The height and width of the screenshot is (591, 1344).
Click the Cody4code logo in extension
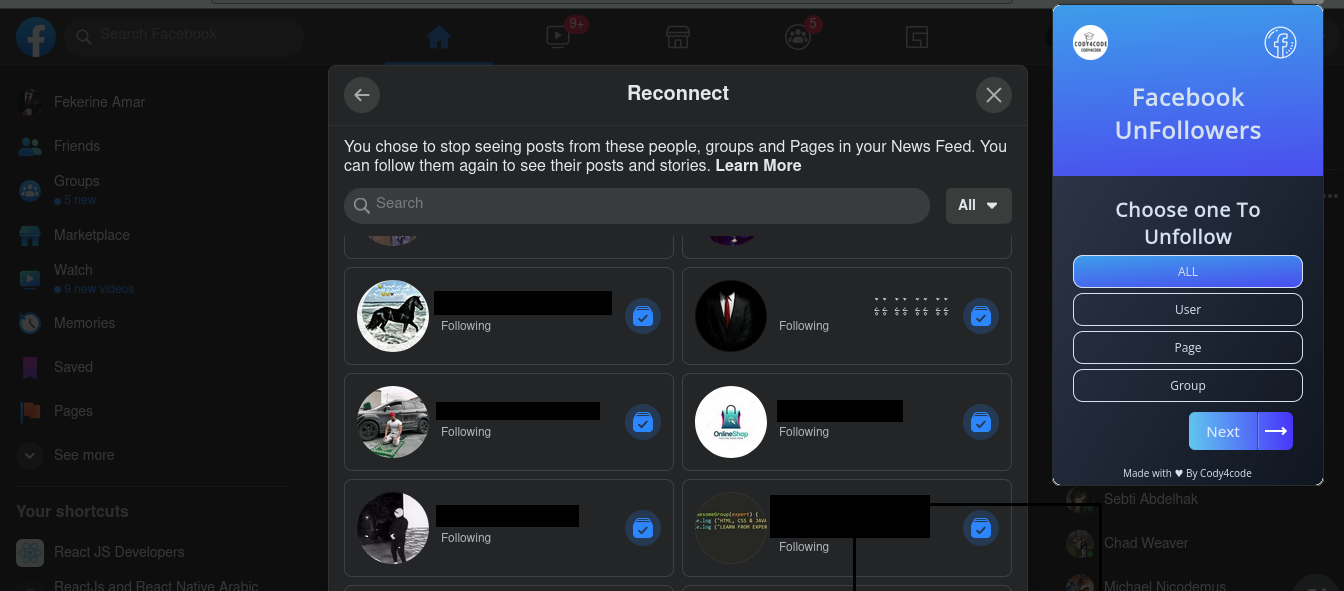click(1090, 43)
